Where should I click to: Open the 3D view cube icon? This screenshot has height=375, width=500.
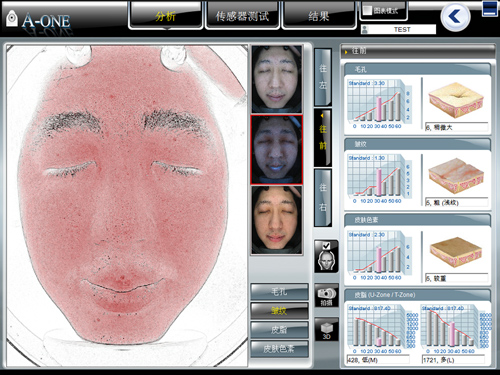pos(326,330)
